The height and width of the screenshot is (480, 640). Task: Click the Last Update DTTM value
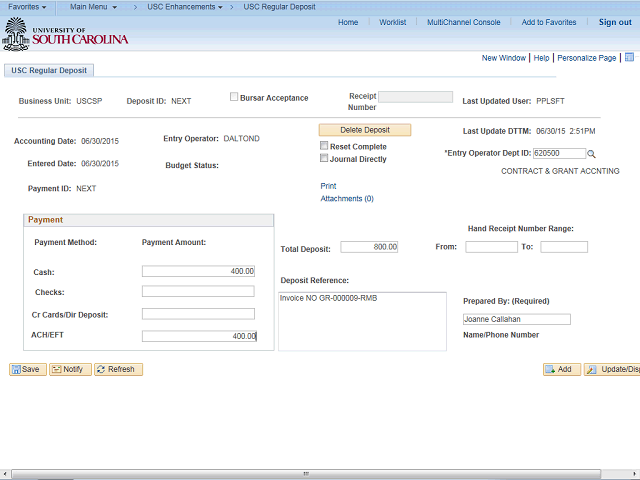[x=566, y=131]
